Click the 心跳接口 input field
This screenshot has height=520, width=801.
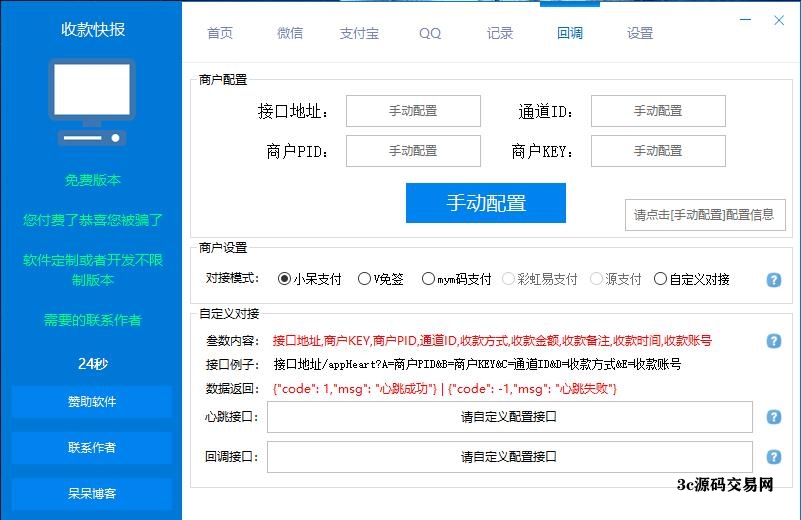[x=510, y=417]
